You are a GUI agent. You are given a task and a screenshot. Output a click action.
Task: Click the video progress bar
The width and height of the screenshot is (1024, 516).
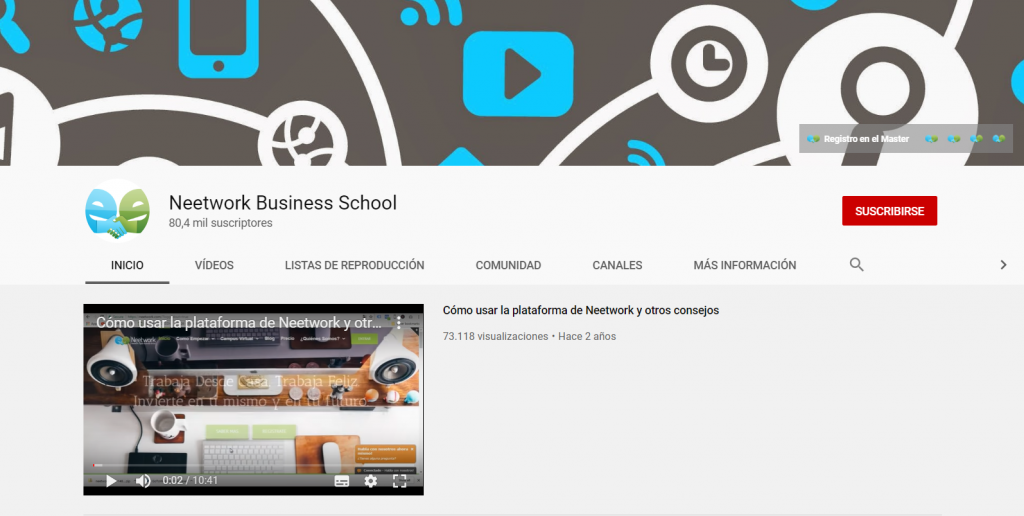(253, 465)
